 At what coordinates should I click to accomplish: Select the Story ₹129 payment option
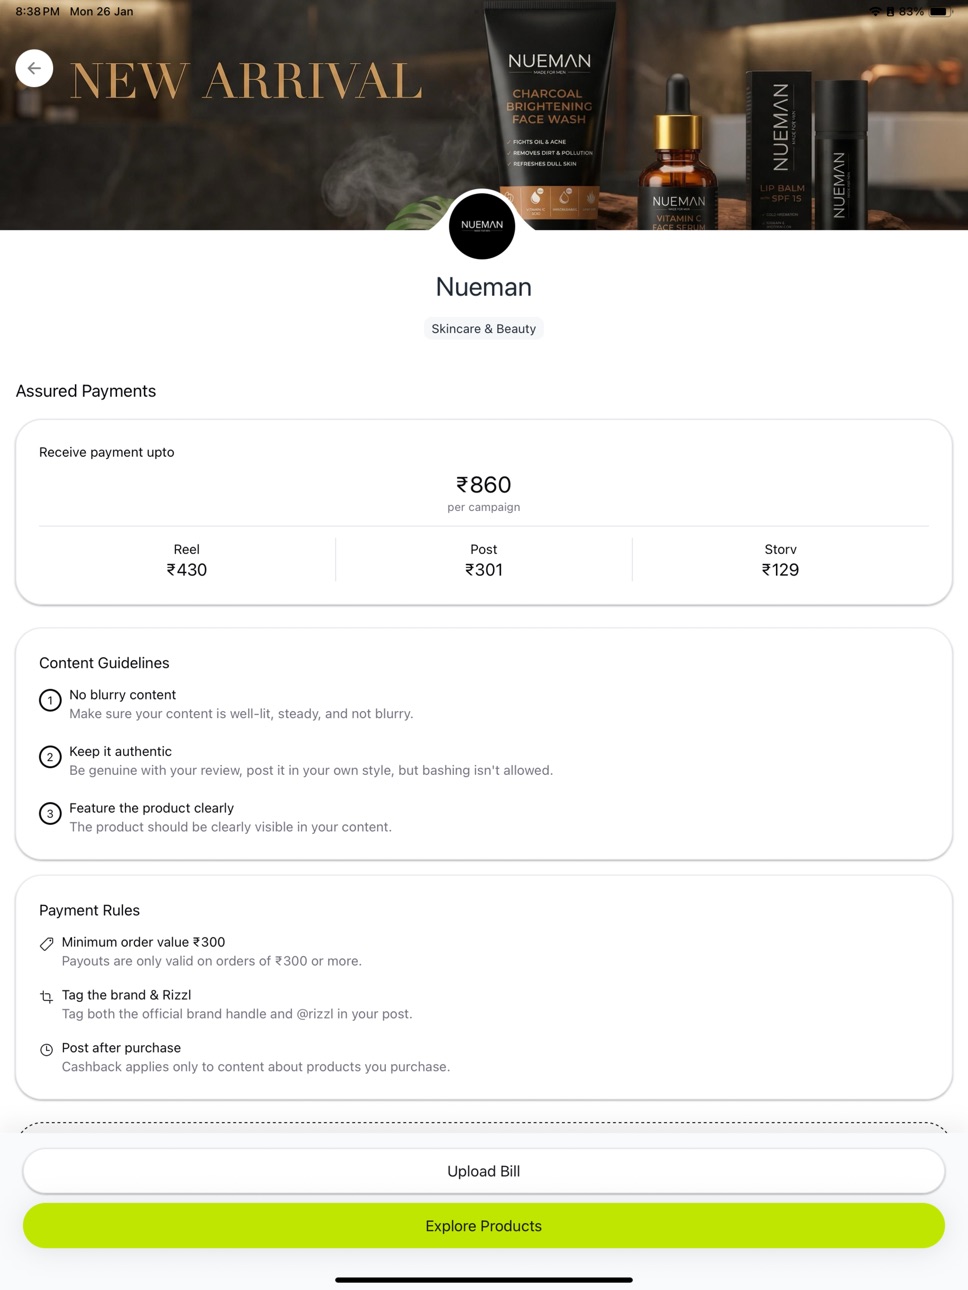click(780, 560)
